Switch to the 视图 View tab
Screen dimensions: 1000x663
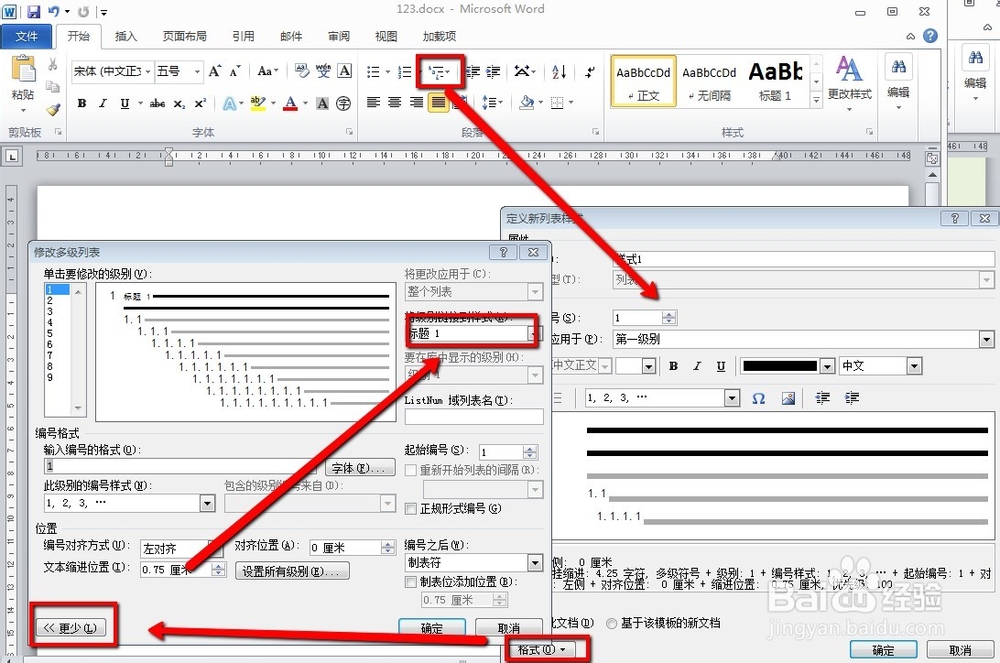click(x=386, y=36)
